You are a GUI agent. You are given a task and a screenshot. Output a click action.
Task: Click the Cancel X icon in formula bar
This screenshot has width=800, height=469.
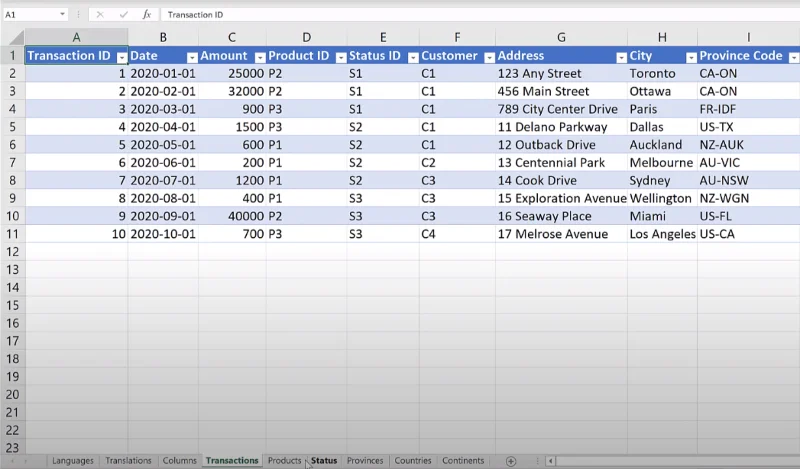[x=100, y=14]
